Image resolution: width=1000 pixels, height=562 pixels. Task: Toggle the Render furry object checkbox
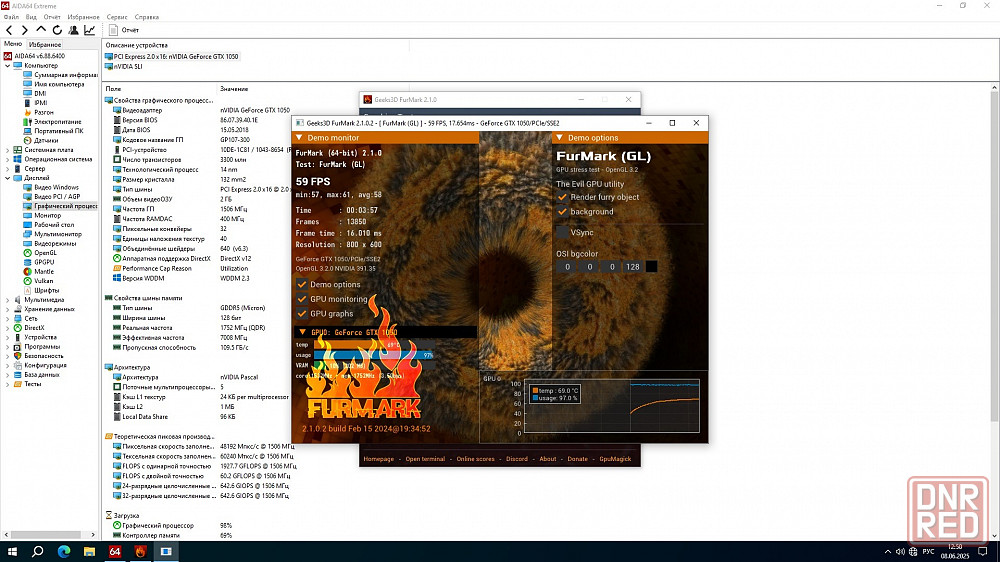click(562, 197)
